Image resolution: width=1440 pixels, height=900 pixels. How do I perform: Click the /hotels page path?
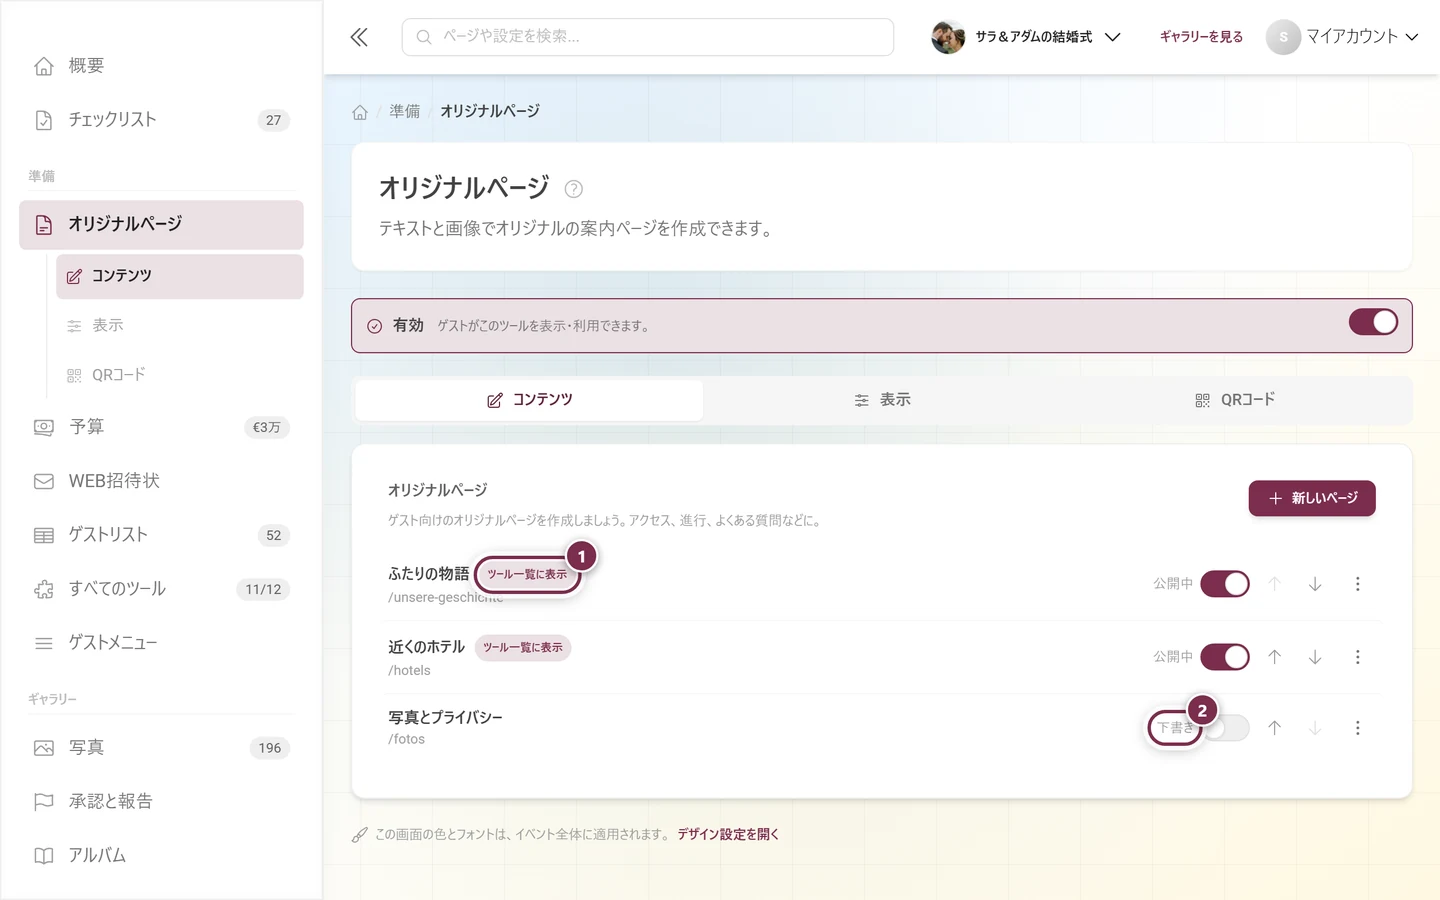[409, 670]
